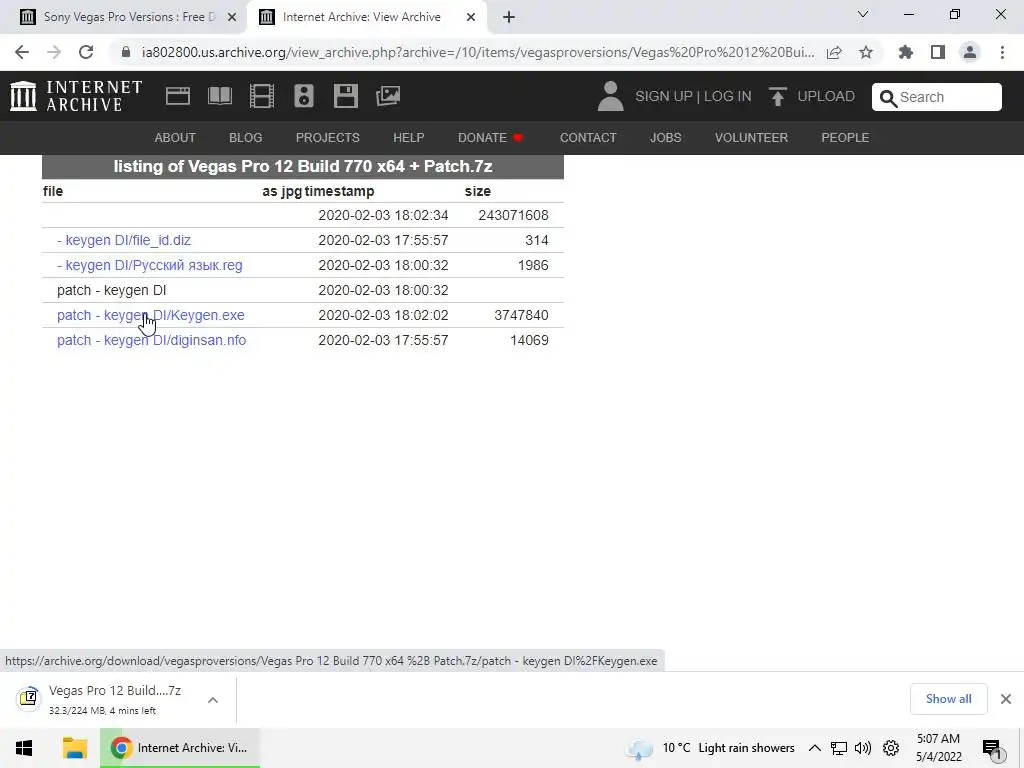This screenshot has height=768, width=1024.
Task: Open the Internet Archive logo home link
Action: pyautogui.click(x=76, y=96)
